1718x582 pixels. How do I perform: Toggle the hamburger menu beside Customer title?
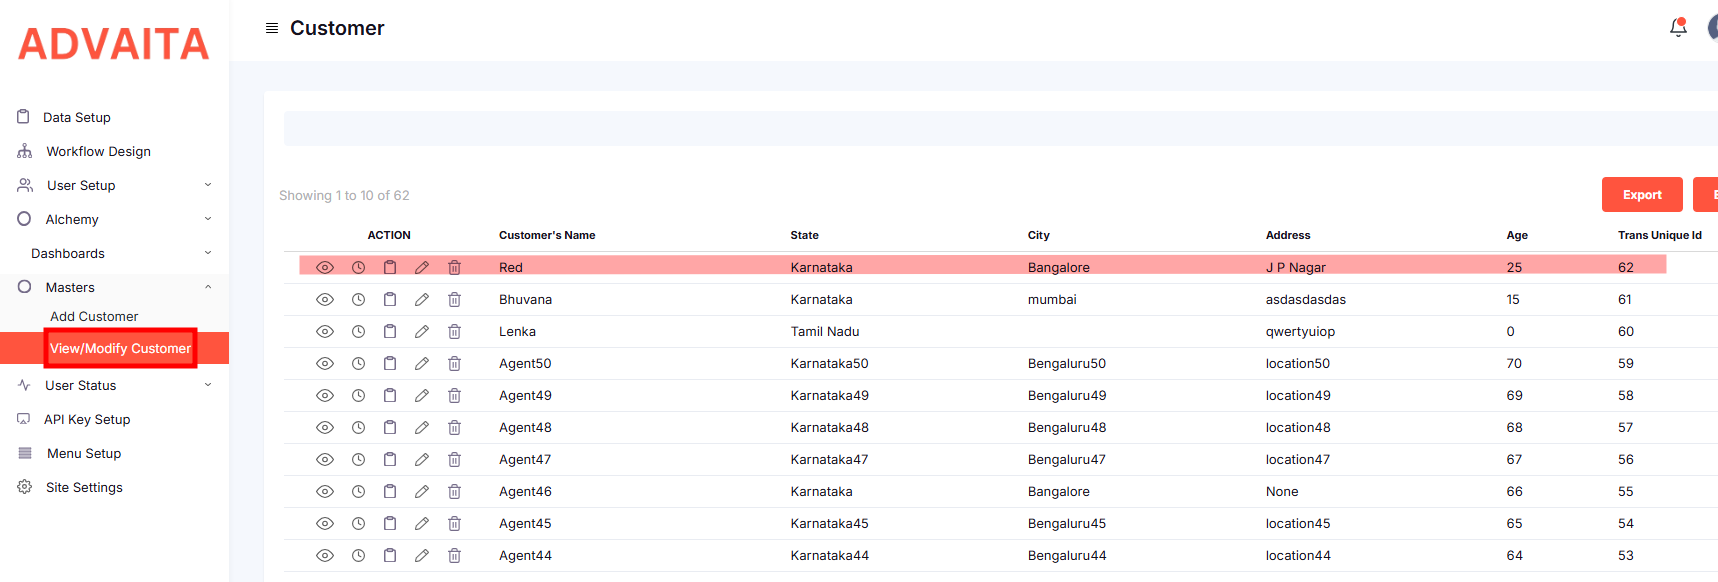tap(271, 28)
